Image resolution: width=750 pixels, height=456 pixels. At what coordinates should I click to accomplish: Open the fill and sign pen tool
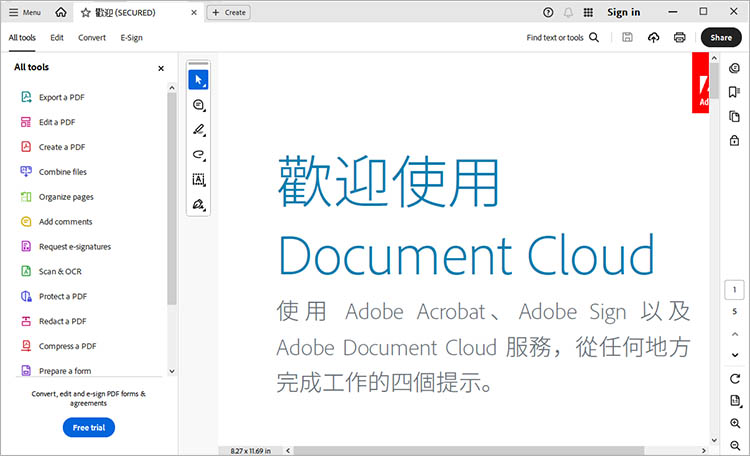(x=198, y=204)
